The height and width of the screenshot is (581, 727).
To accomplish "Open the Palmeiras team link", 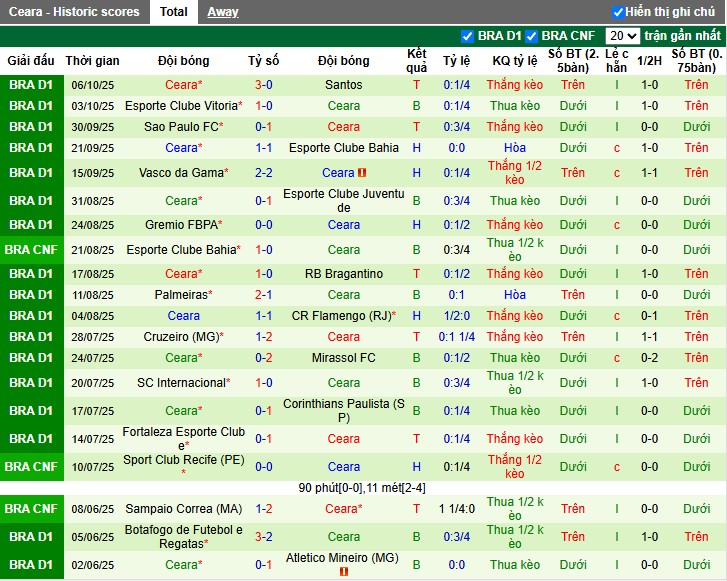I will 181,295.
